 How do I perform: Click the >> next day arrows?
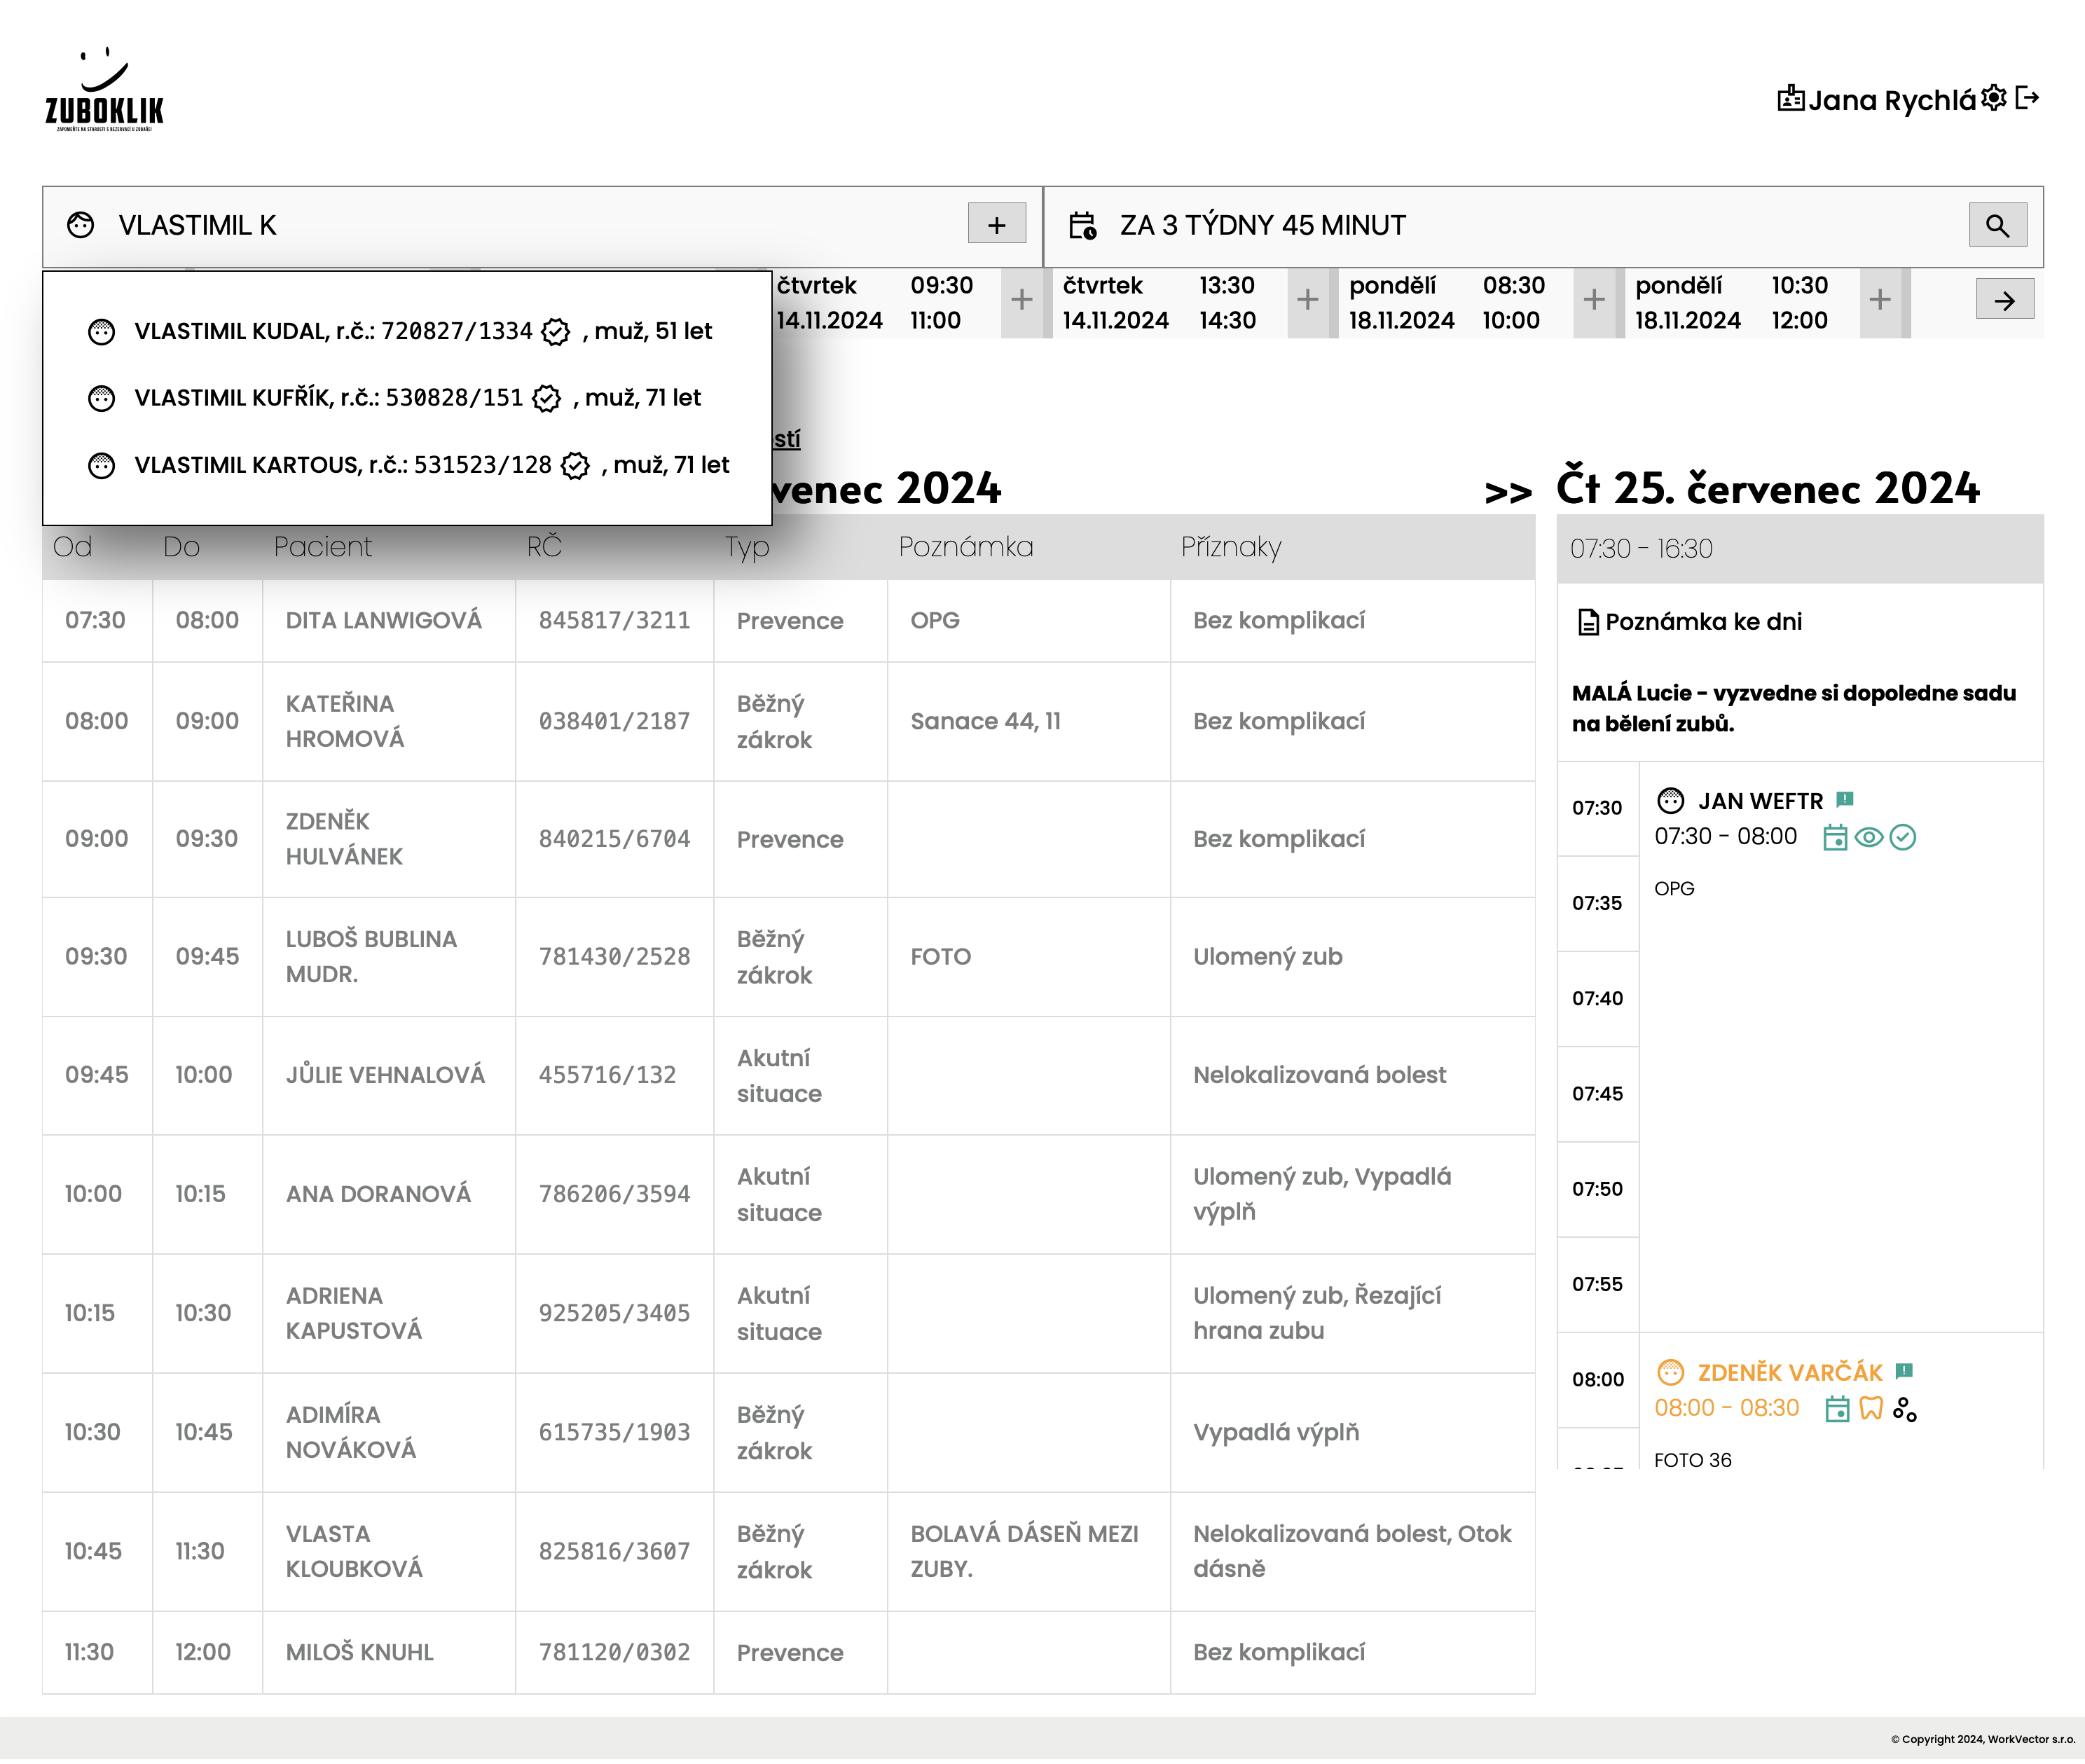[x=1508, y=492]
